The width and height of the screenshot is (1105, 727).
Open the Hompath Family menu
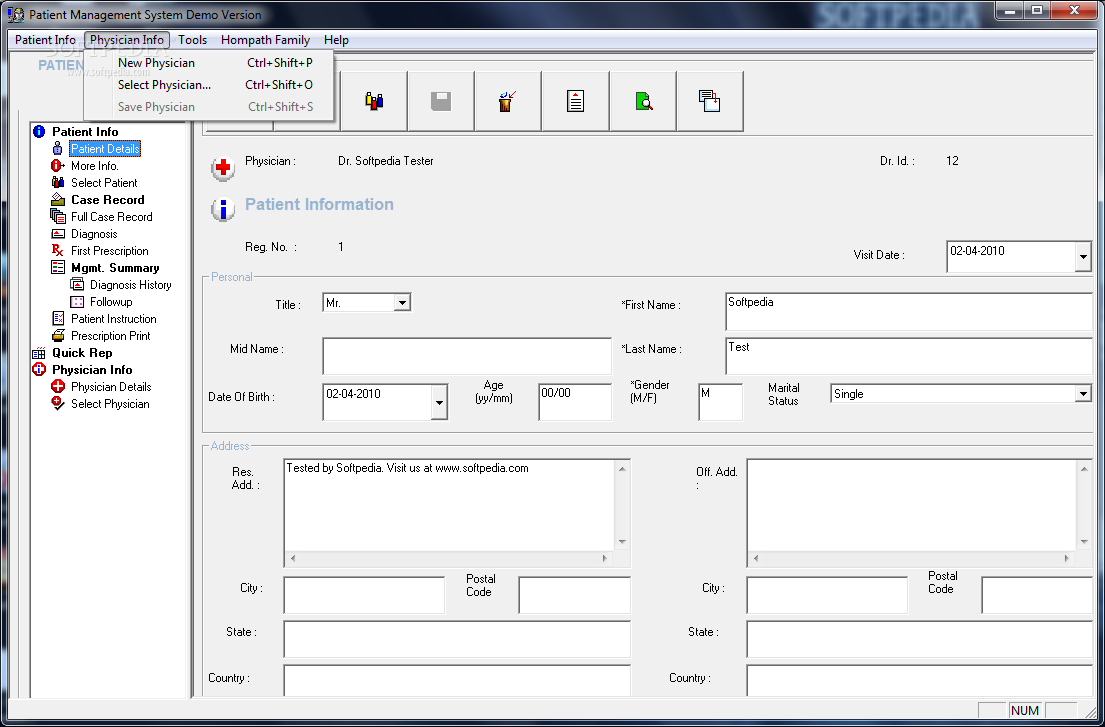click(265, 39)
